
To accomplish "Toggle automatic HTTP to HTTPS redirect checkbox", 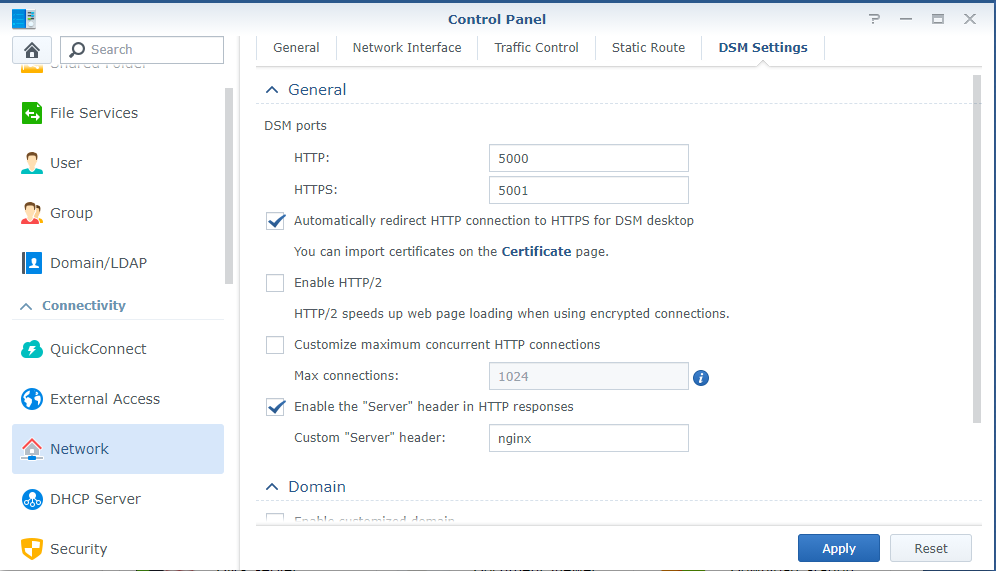I will (x=275, y=221).
